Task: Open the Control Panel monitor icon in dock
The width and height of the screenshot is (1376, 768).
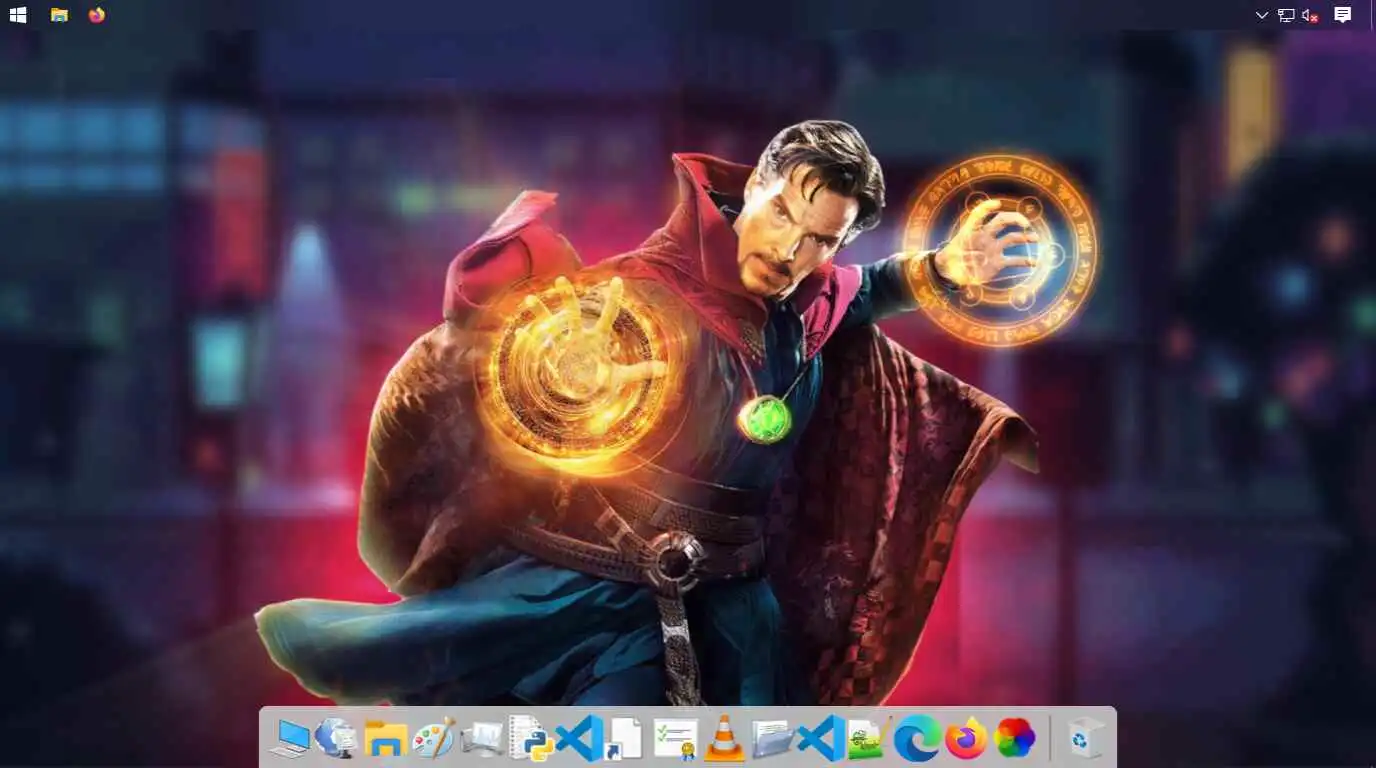Action: tap(482, 739)
